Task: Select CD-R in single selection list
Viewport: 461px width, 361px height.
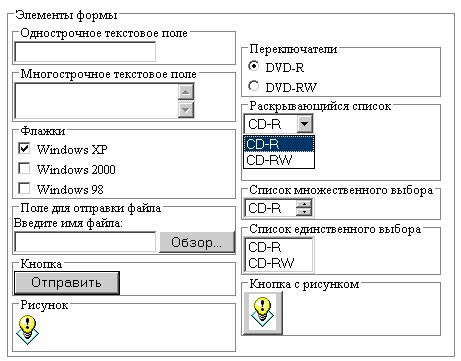Action: 279,247
